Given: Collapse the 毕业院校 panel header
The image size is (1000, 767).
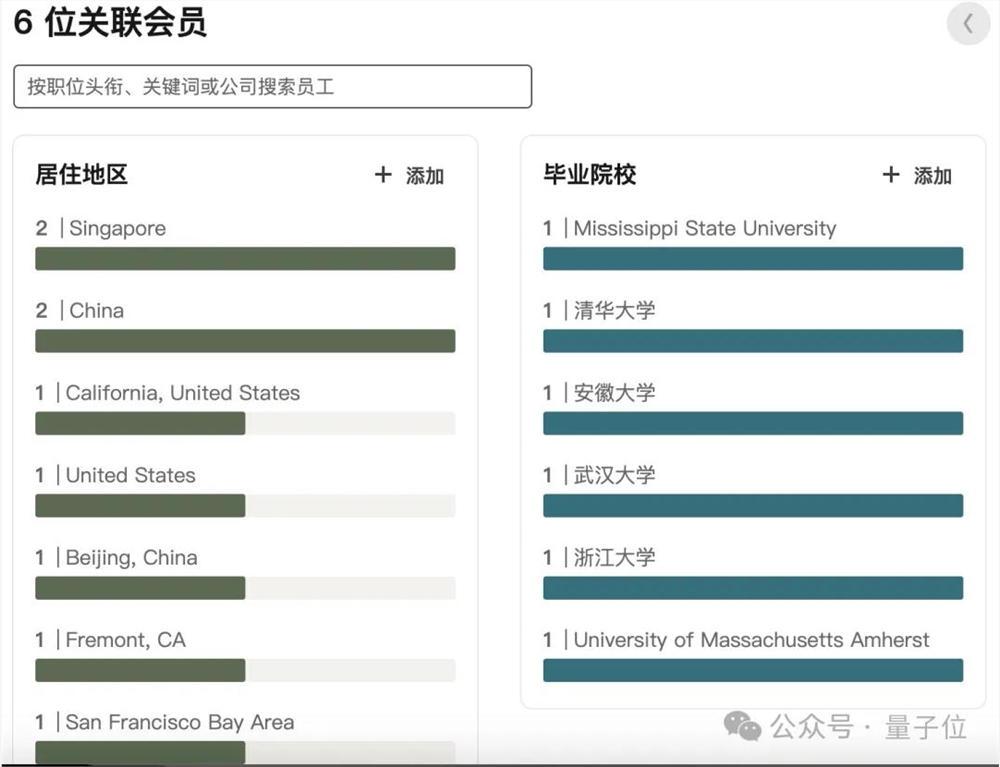Looking at the screenshot, I should (x=588, y=175).
